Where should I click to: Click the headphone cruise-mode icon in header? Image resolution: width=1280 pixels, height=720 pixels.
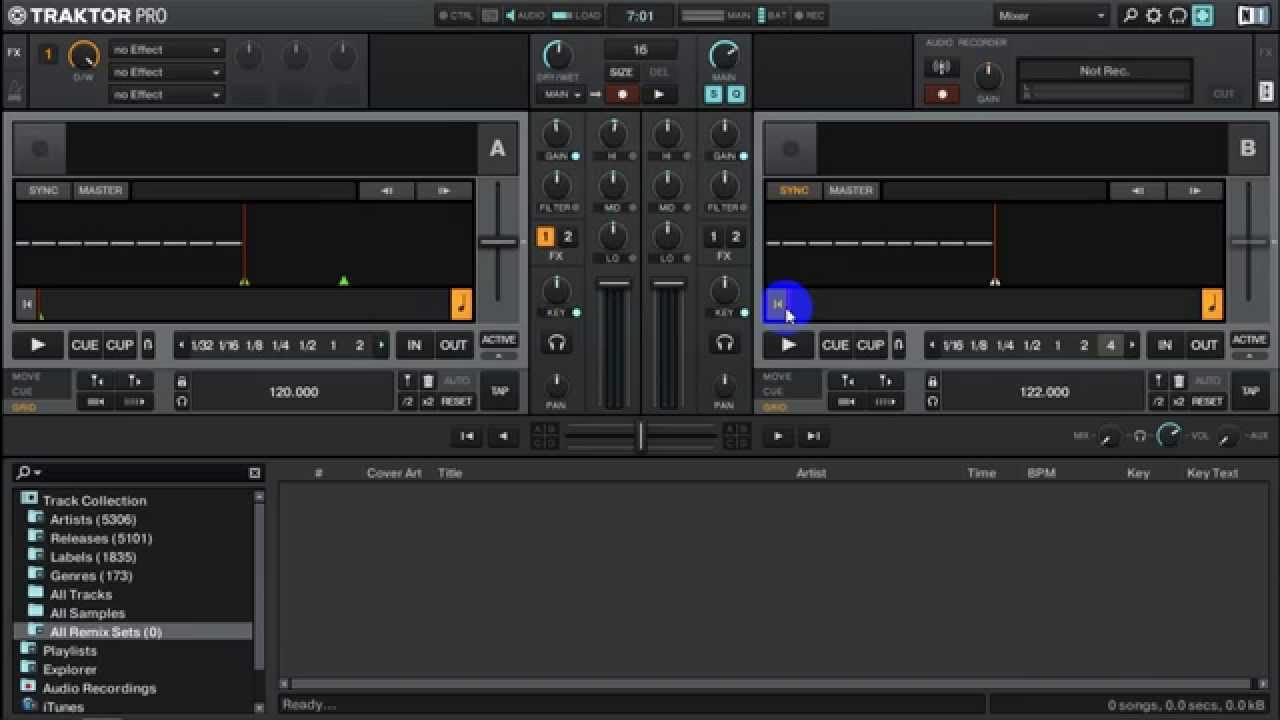pyautogui.click(x=1177, y=15)
